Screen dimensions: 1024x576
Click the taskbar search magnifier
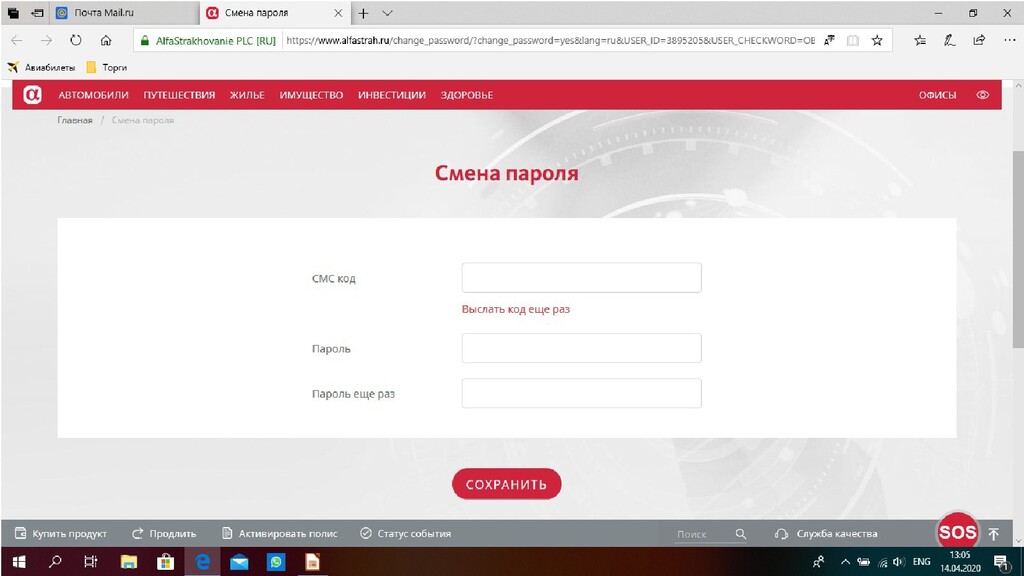click(x=56, y=562)
